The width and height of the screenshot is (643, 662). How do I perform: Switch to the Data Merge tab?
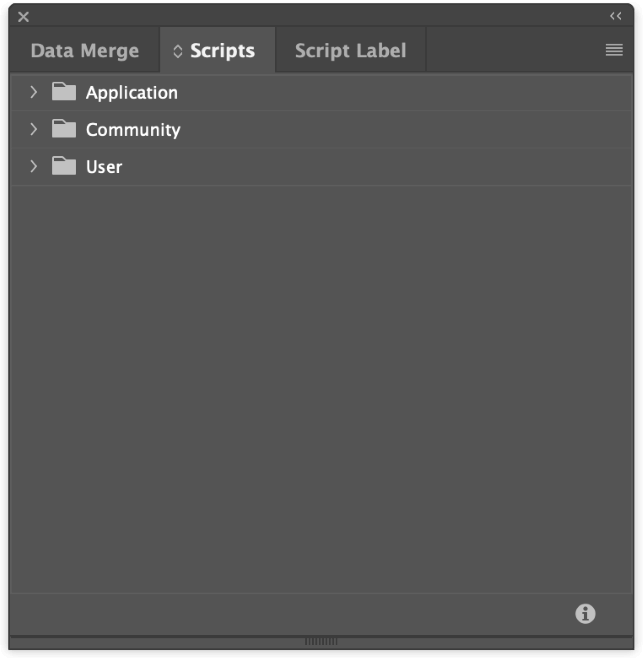tap(85, 51)
